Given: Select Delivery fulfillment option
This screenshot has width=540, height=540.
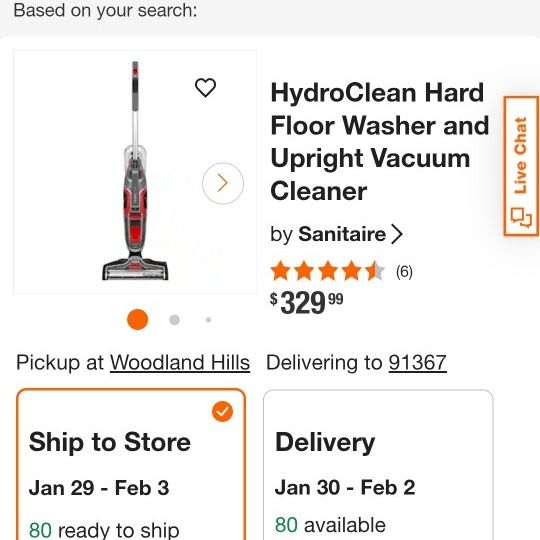Looking at the screenshot, I should [x=378, y=464].
